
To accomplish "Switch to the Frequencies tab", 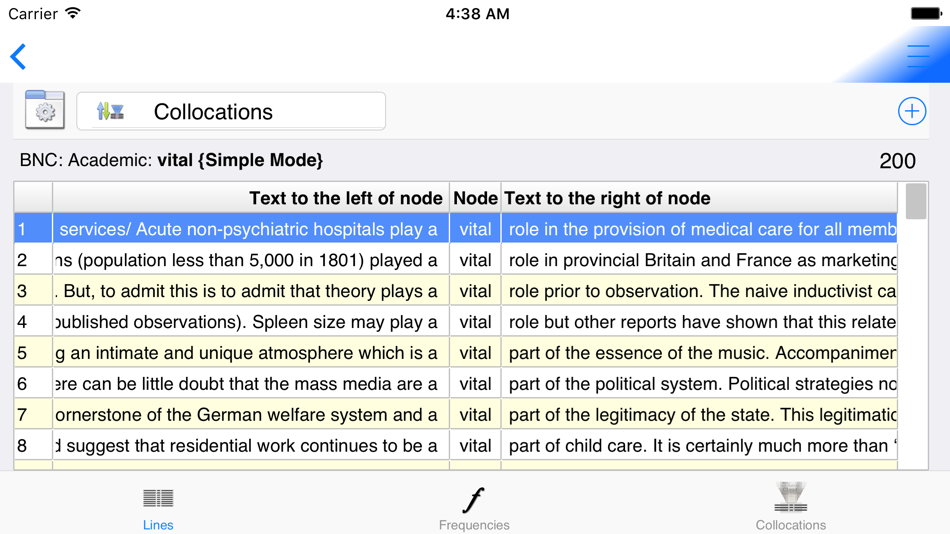I will [x=474, y=509].
